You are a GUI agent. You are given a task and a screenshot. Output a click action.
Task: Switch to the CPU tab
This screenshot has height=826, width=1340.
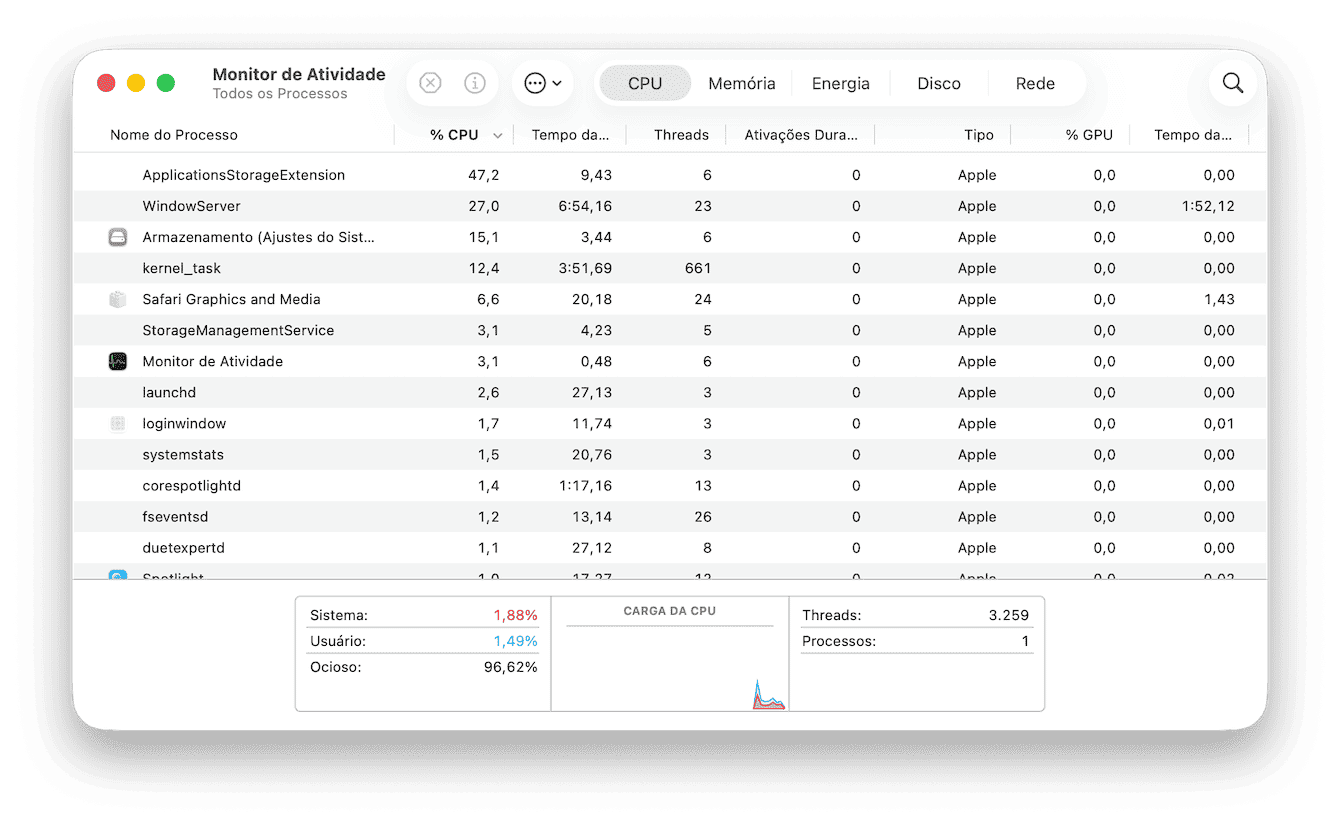pos(645,83)
